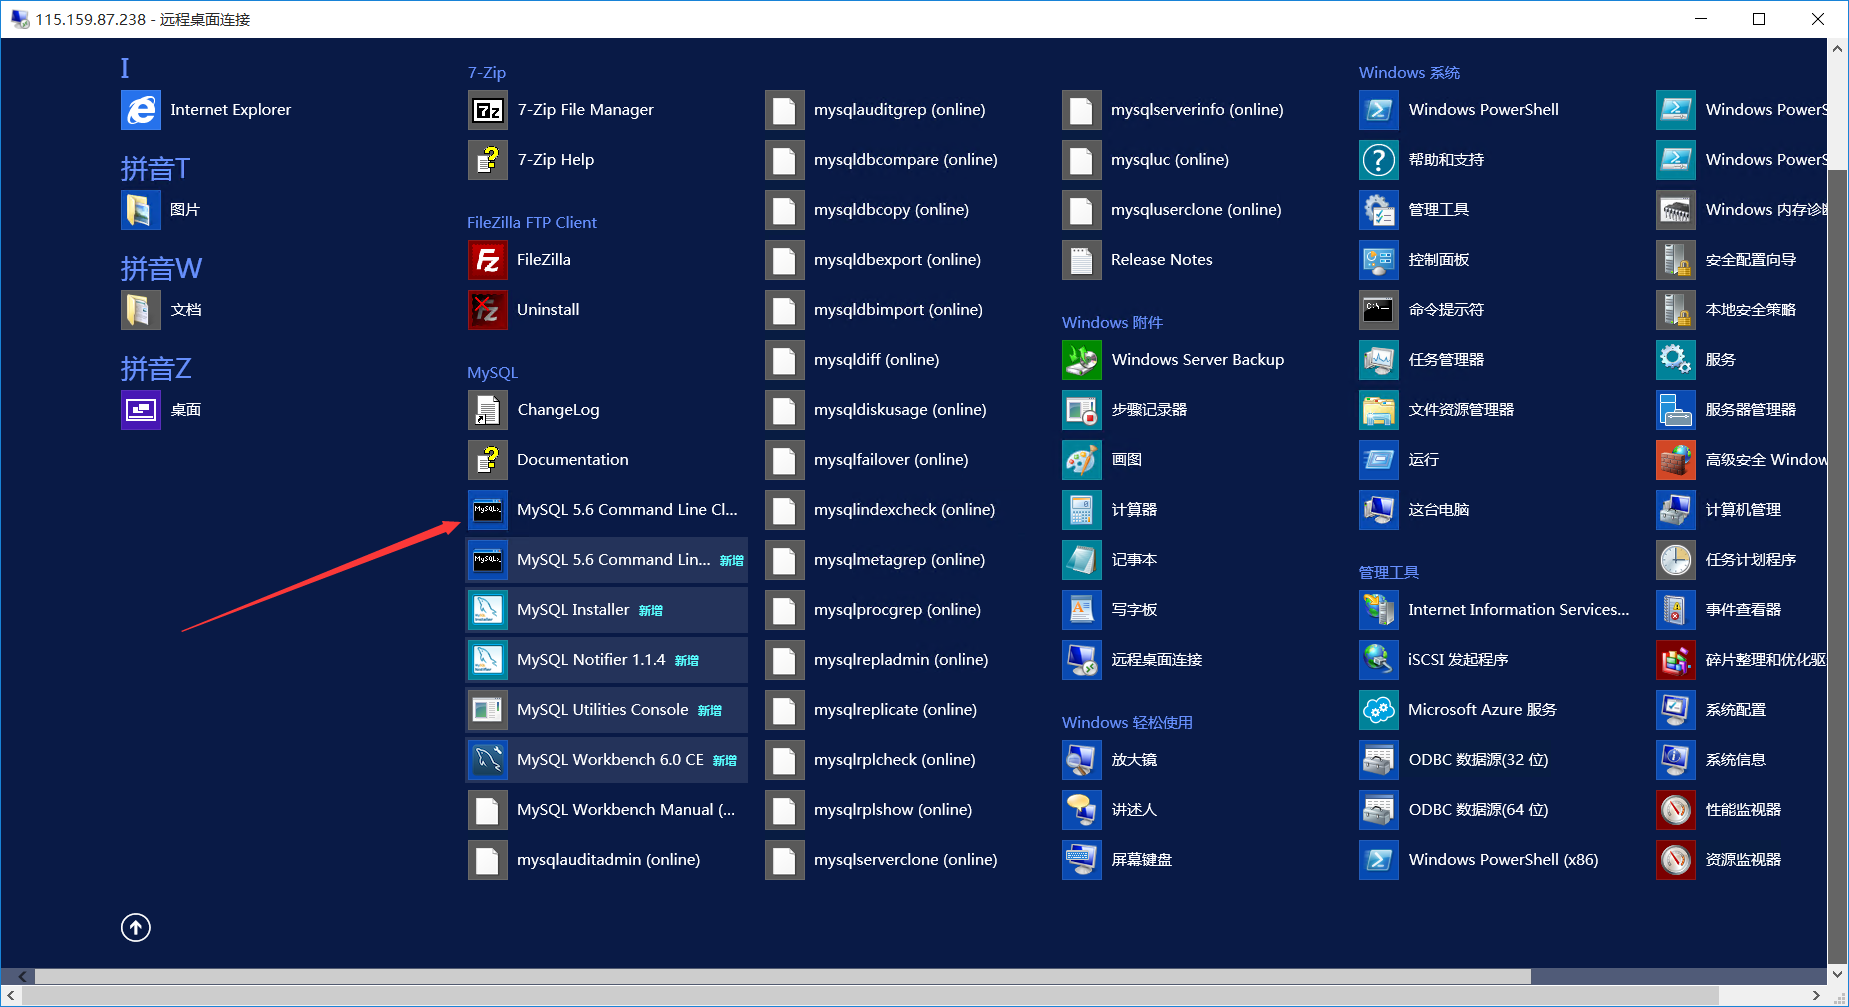Image resolution: width=1849 pixels, height=1007 pixels.
Task: Open 记事本 notepad icon
Action: (x=1082, y=560)
